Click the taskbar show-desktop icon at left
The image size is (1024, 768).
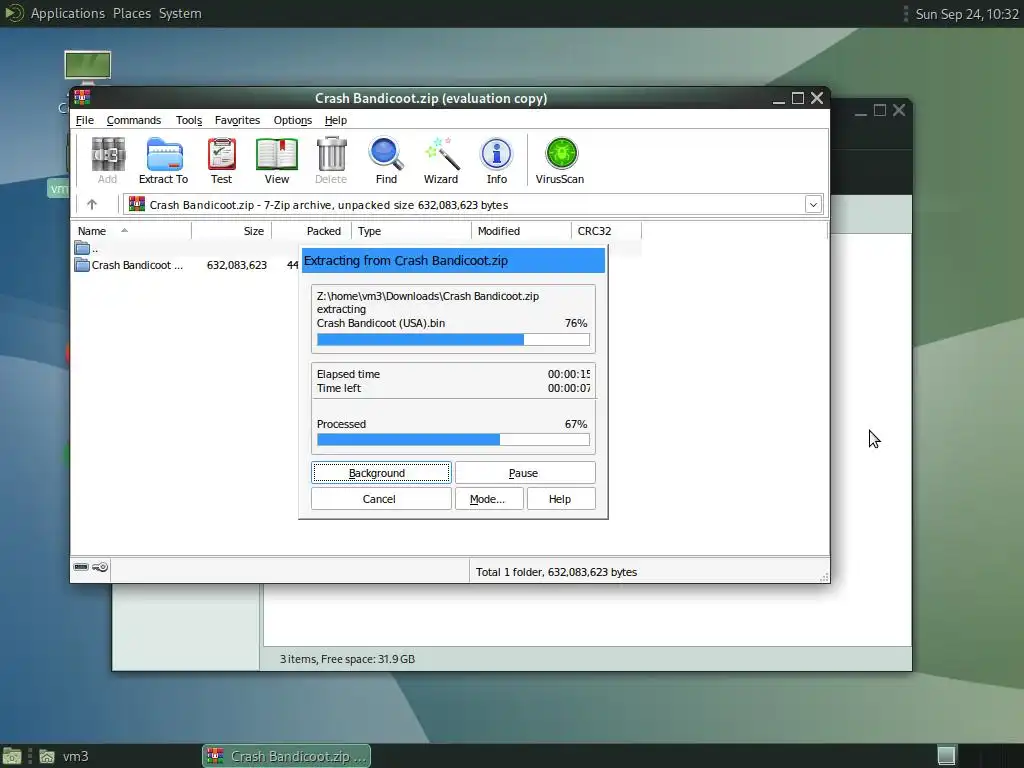pyautogui.click(x=12, y=756)
